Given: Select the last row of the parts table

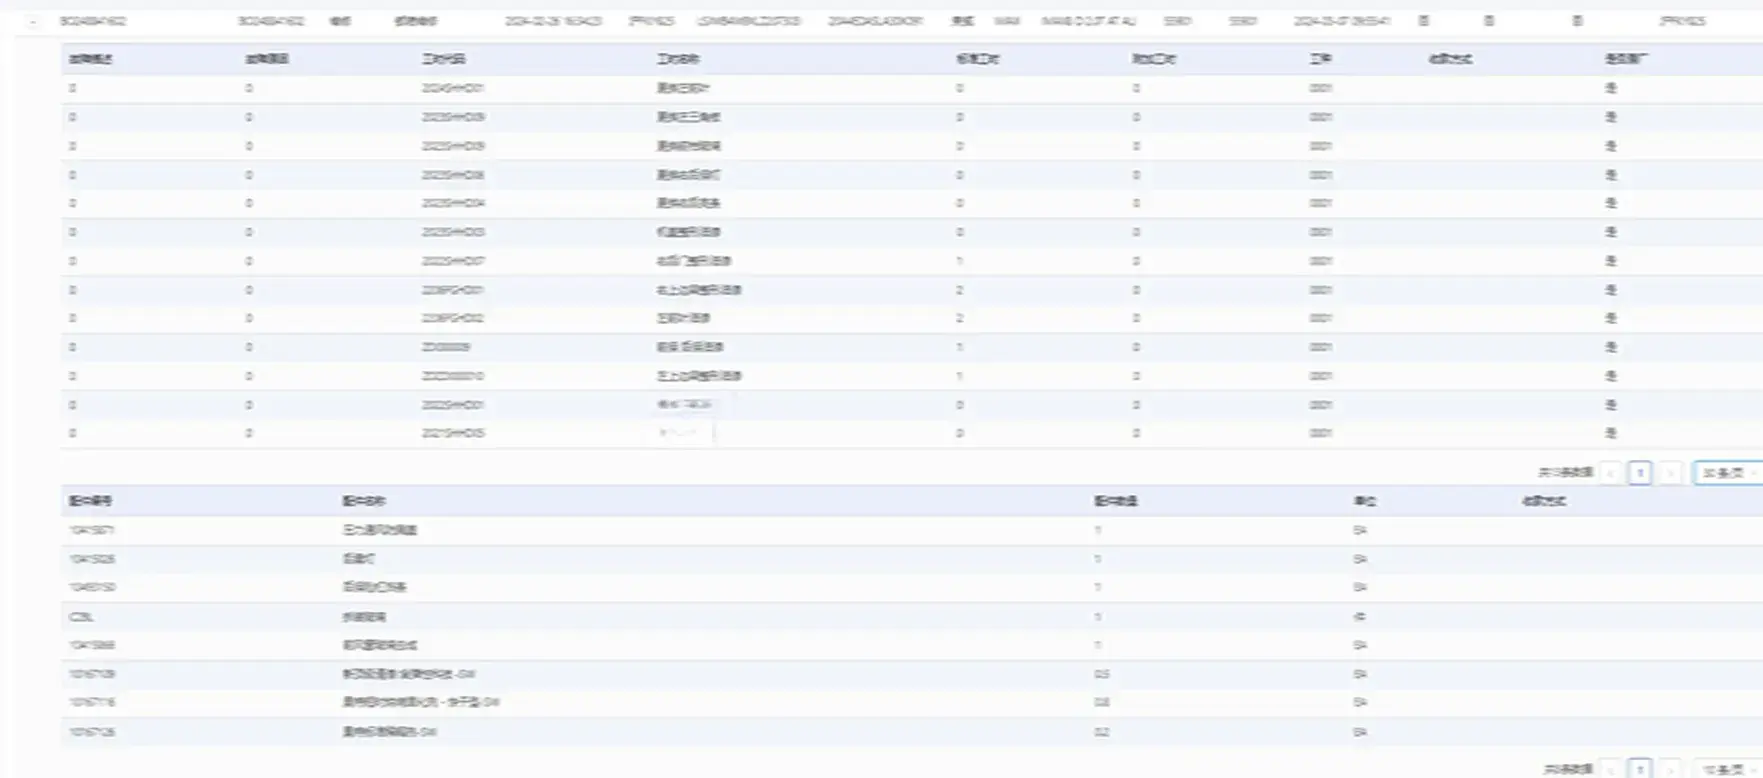Looking at the screenshot, I should tap(390, 732).
